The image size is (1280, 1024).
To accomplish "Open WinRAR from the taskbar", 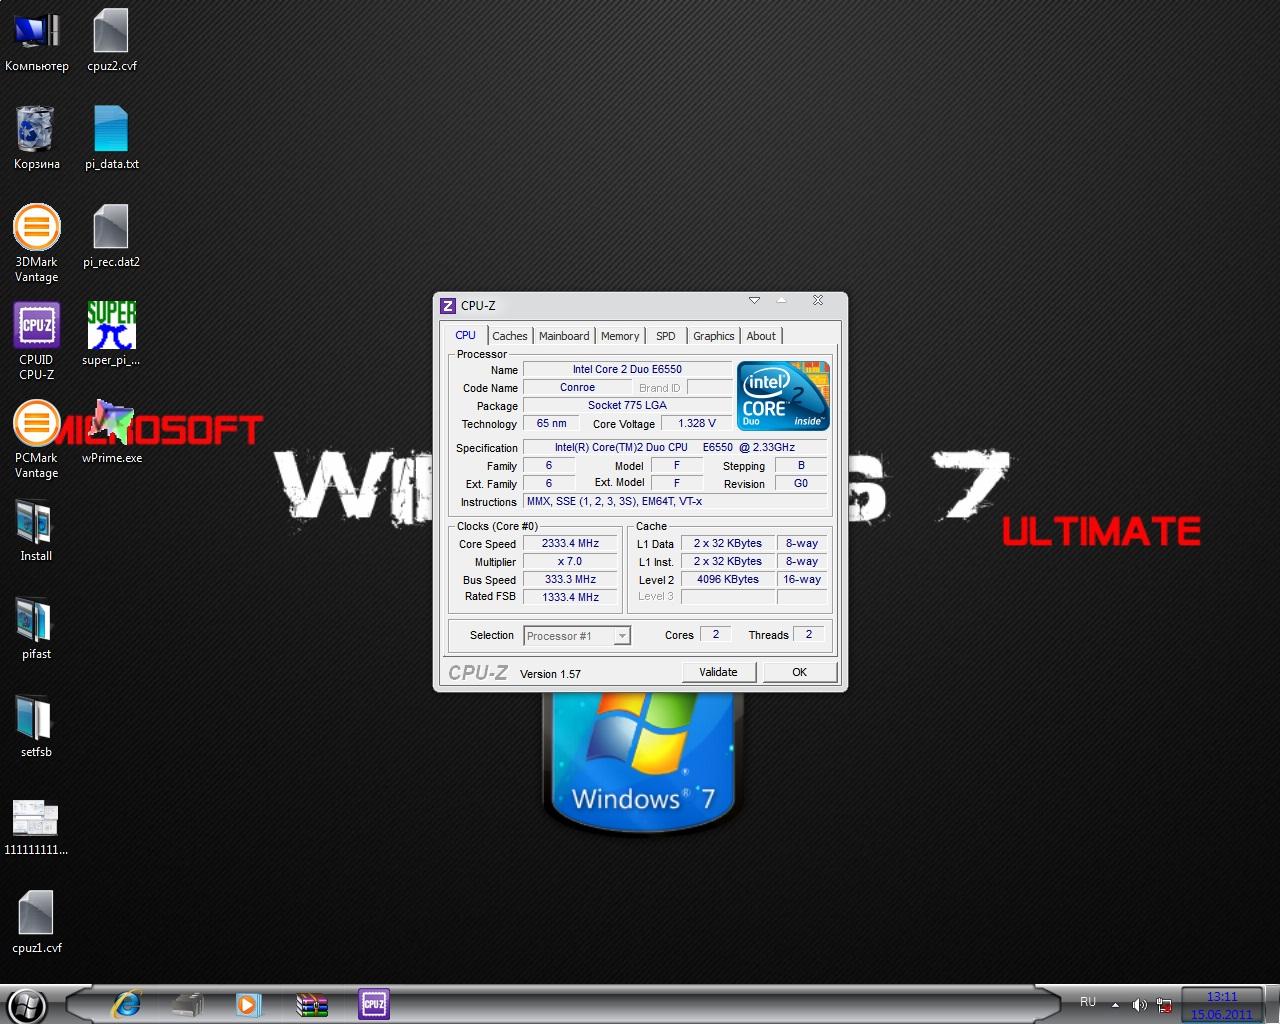I will (312, 1004).
